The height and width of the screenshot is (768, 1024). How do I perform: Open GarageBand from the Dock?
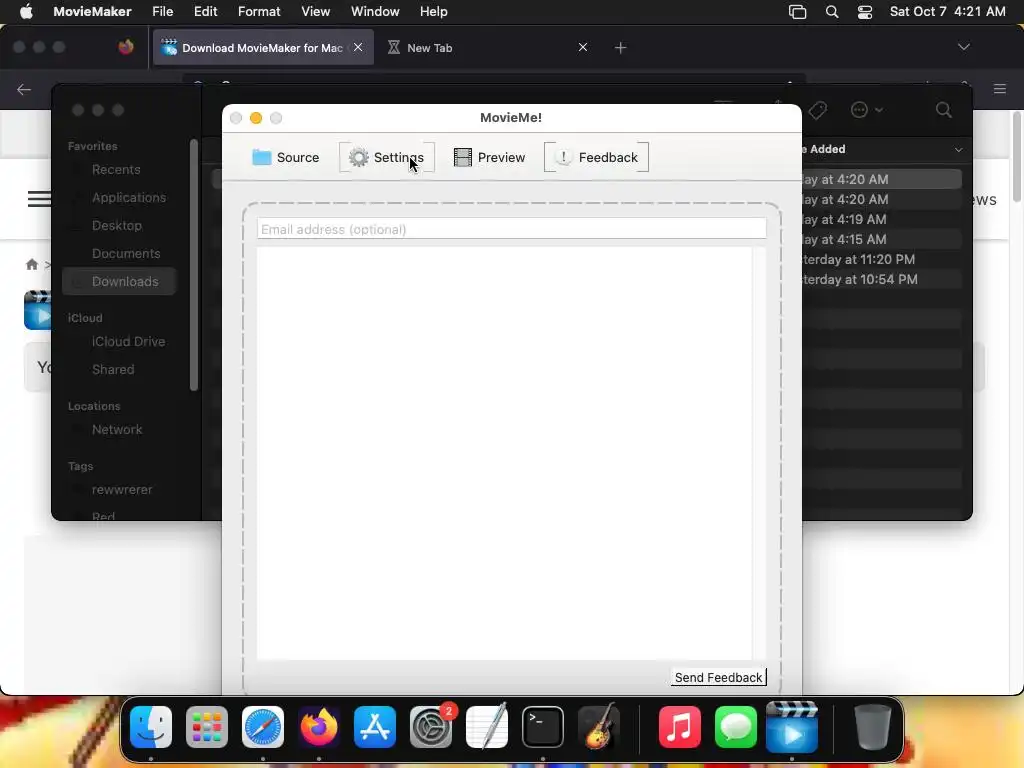point(599,727)
